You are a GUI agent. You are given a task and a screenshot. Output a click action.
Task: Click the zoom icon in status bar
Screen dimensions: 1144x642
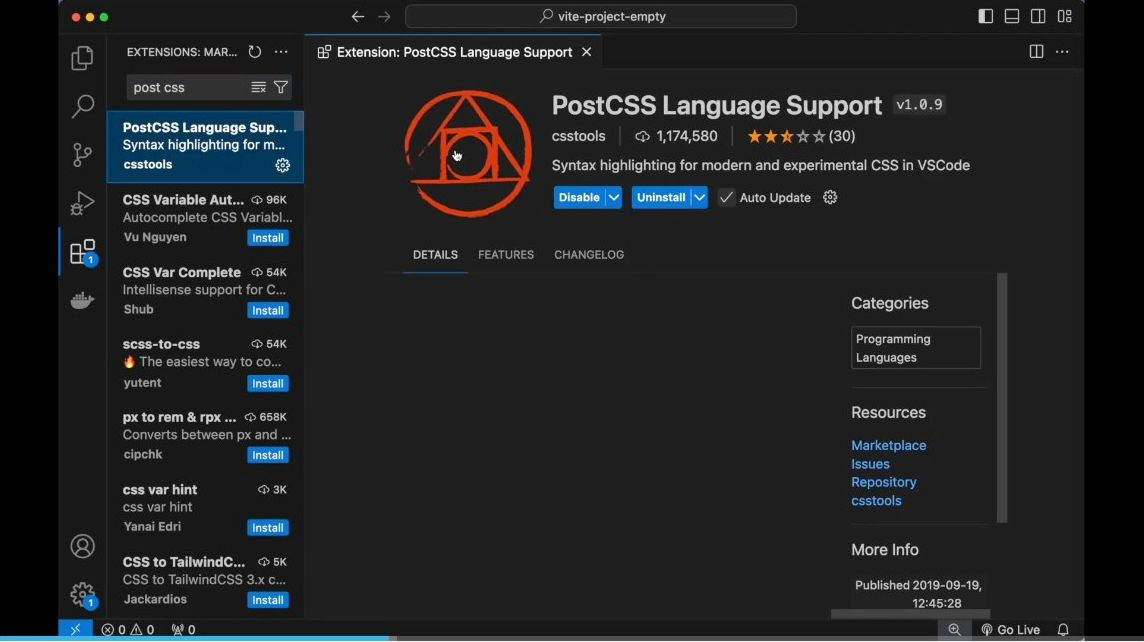pos(954,630)
